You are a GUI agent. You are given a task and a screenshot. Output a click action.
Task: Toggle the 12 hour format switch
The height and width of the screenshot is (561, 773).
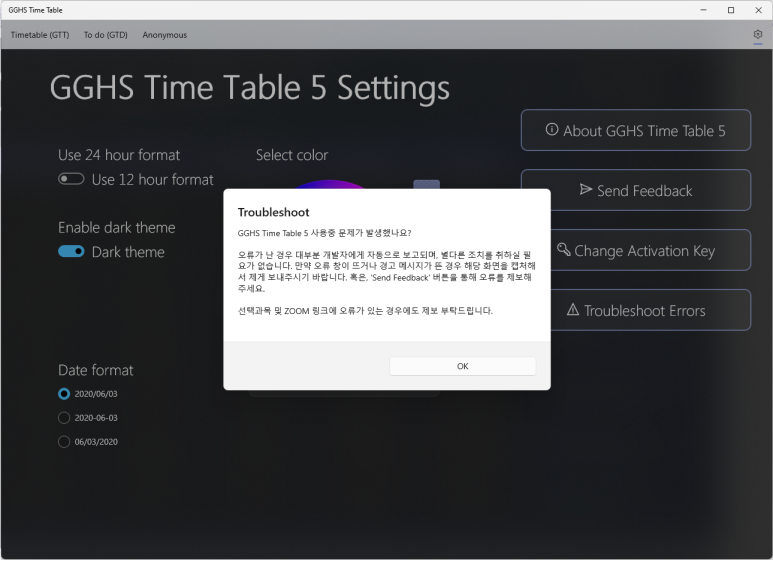[x=71, y=179]
